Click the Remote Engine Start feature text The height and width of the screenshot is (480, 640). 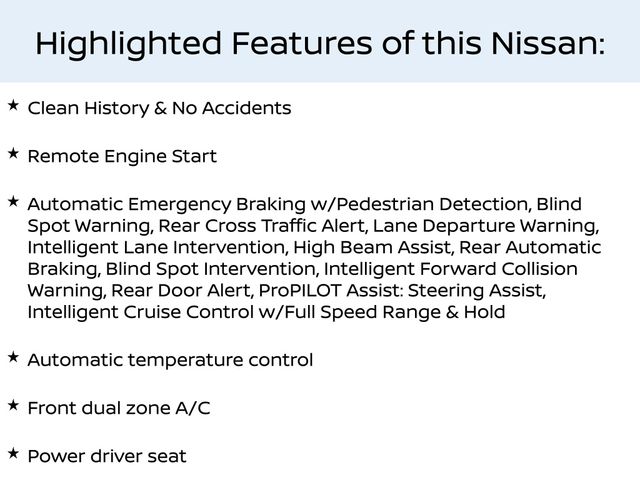coord(121,157)
